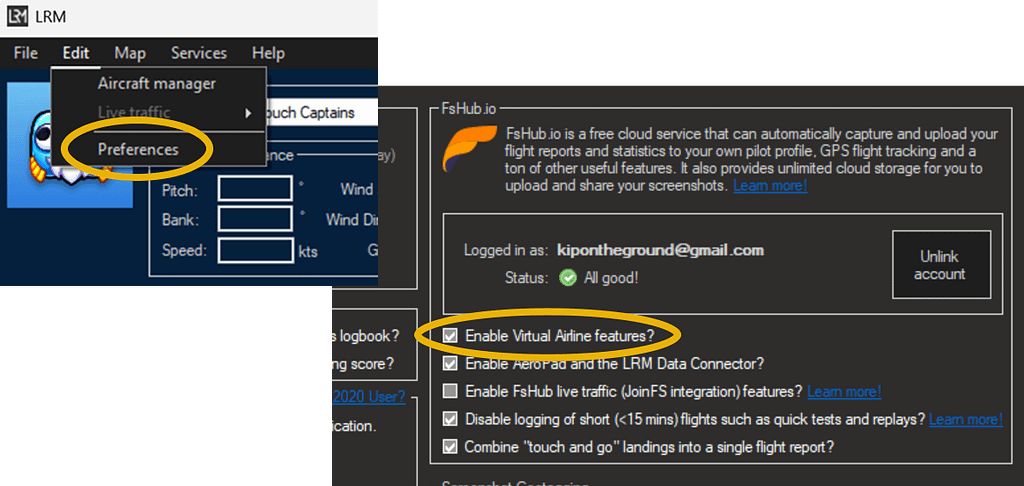Screen dimensions: 1024x486
Task: Click the green All good status icon
Action: tap(568, 278)
